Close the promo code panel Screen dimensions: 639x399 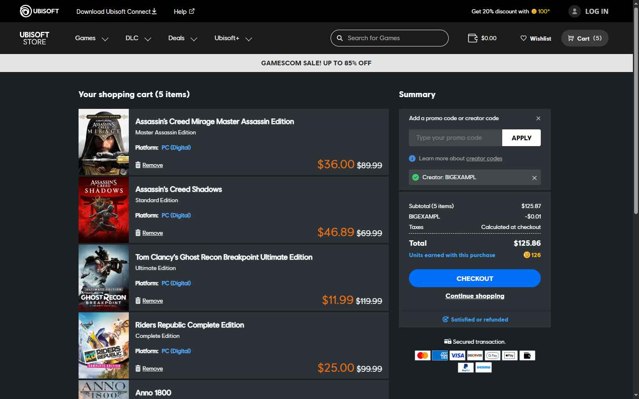(538, 118)
